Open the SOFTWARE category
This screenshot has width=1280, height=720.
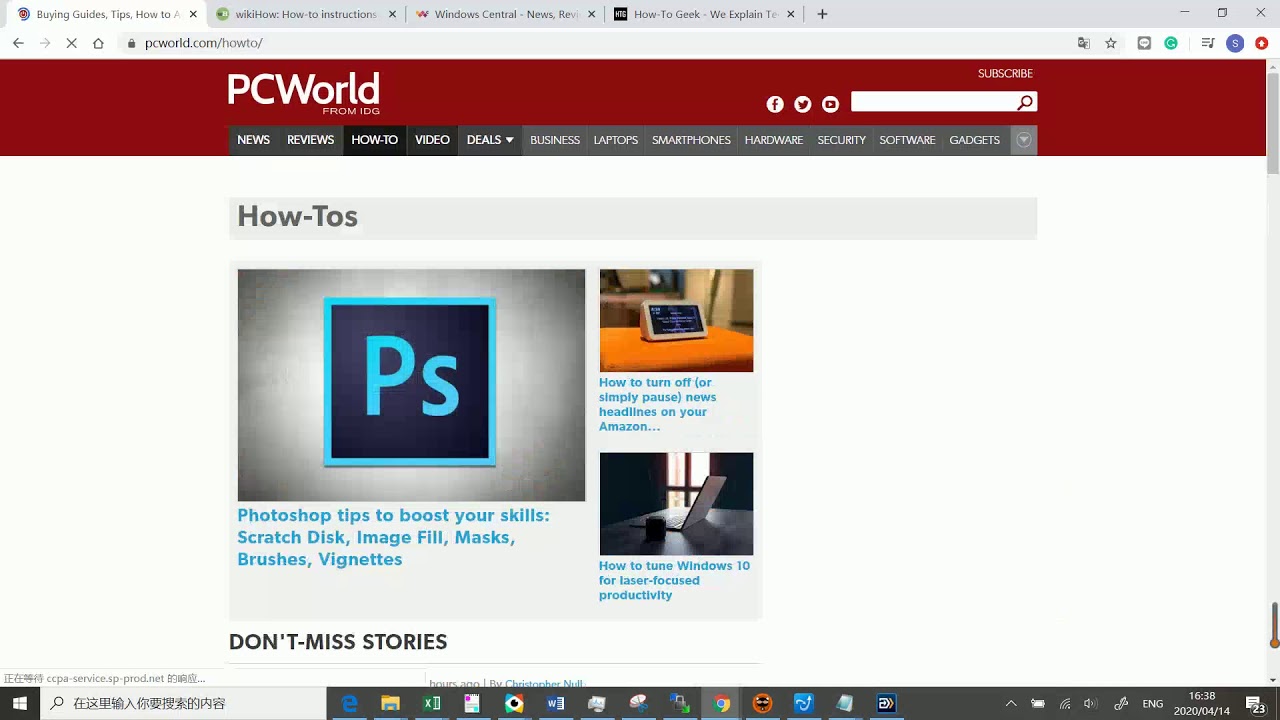[907, 140]
